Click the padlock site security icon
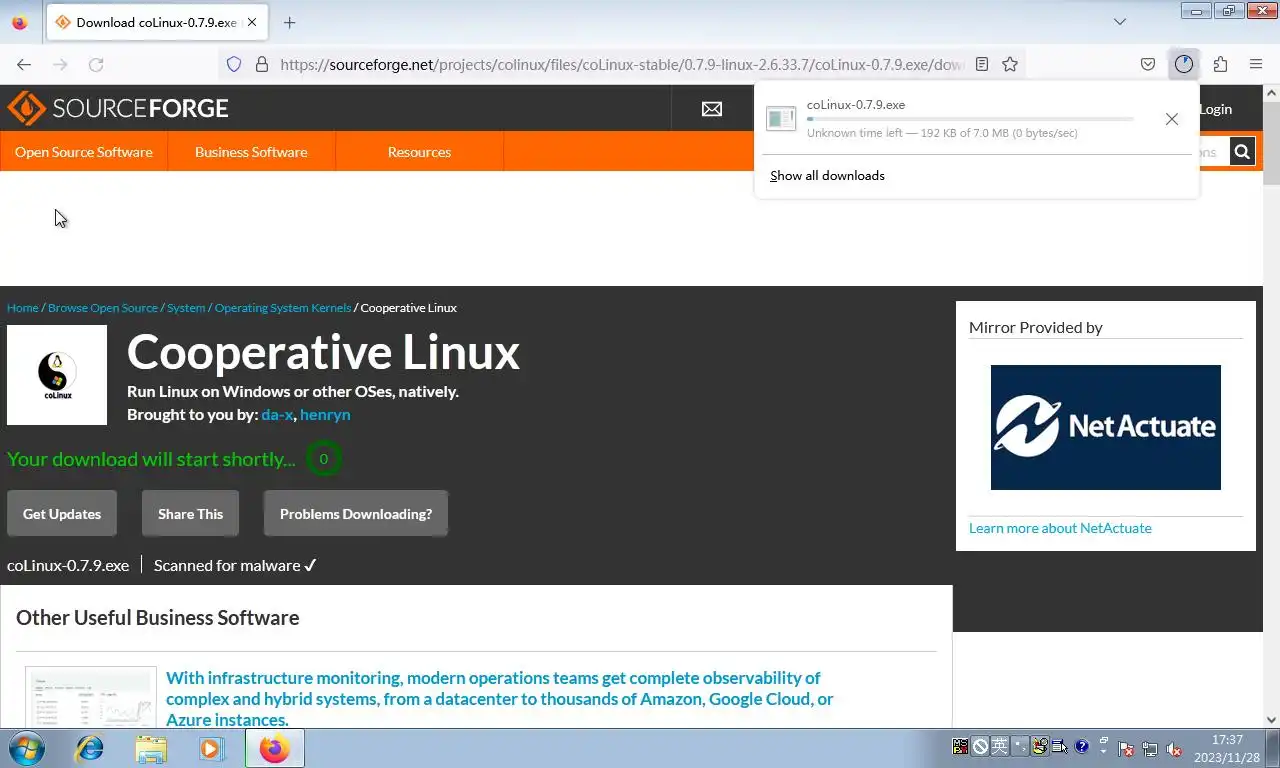The height and width of the screenshot is (768, 1280). pyautogui.click(x=262, y=64)
